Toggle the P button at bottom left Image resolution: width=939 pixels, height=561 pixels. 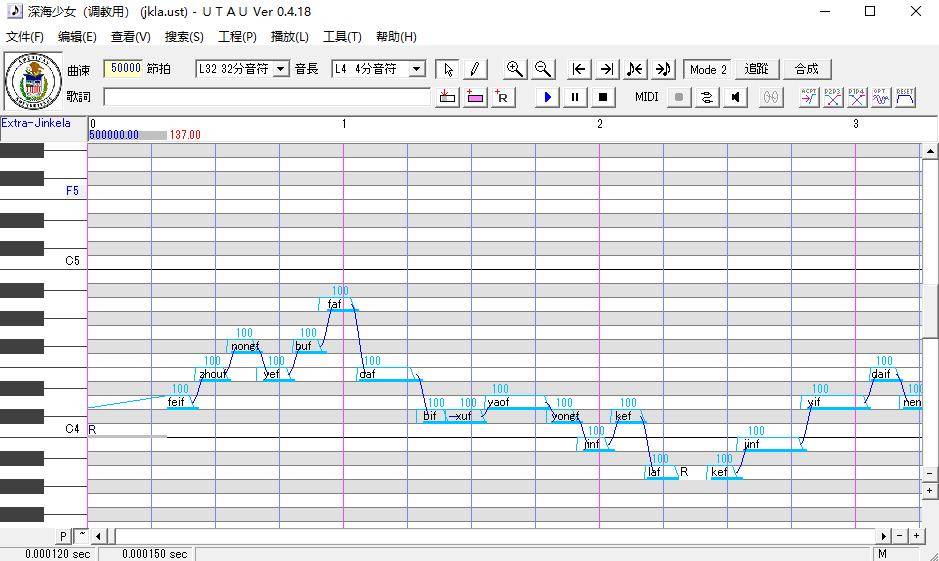tap(63, 536)
